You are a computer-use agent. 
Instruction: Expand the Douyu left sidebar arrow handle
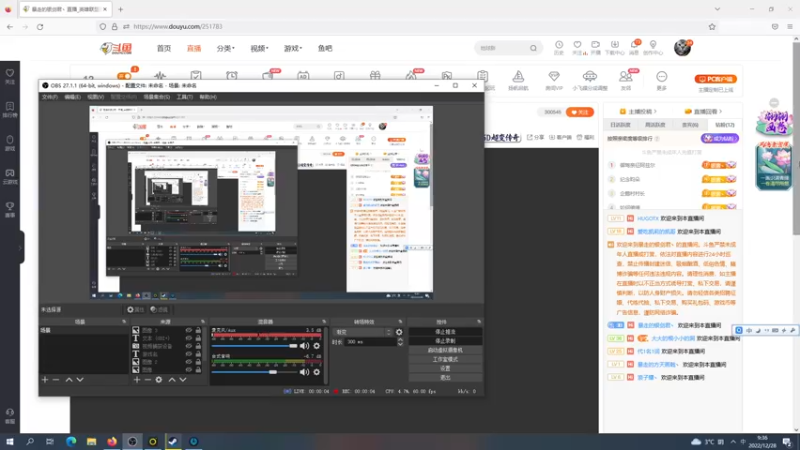(20, 248)
